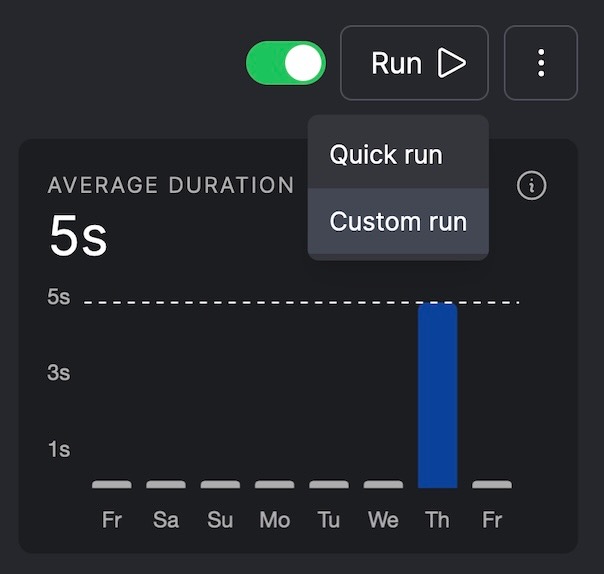Select the Saturday bar in chart
Image resolution: width=604 pixels, height=574 pixels.
[x=166, y=485]
